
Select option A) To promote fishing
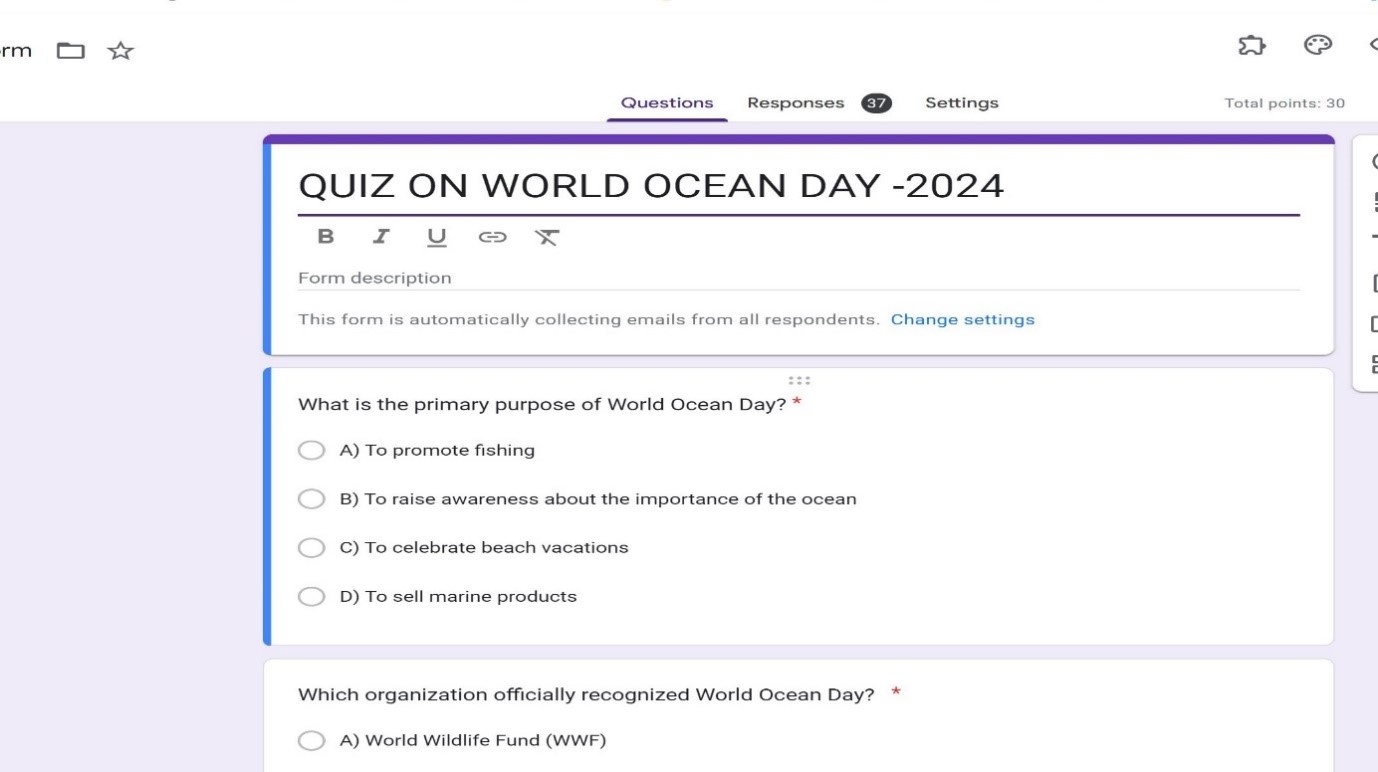pos(311,450)
